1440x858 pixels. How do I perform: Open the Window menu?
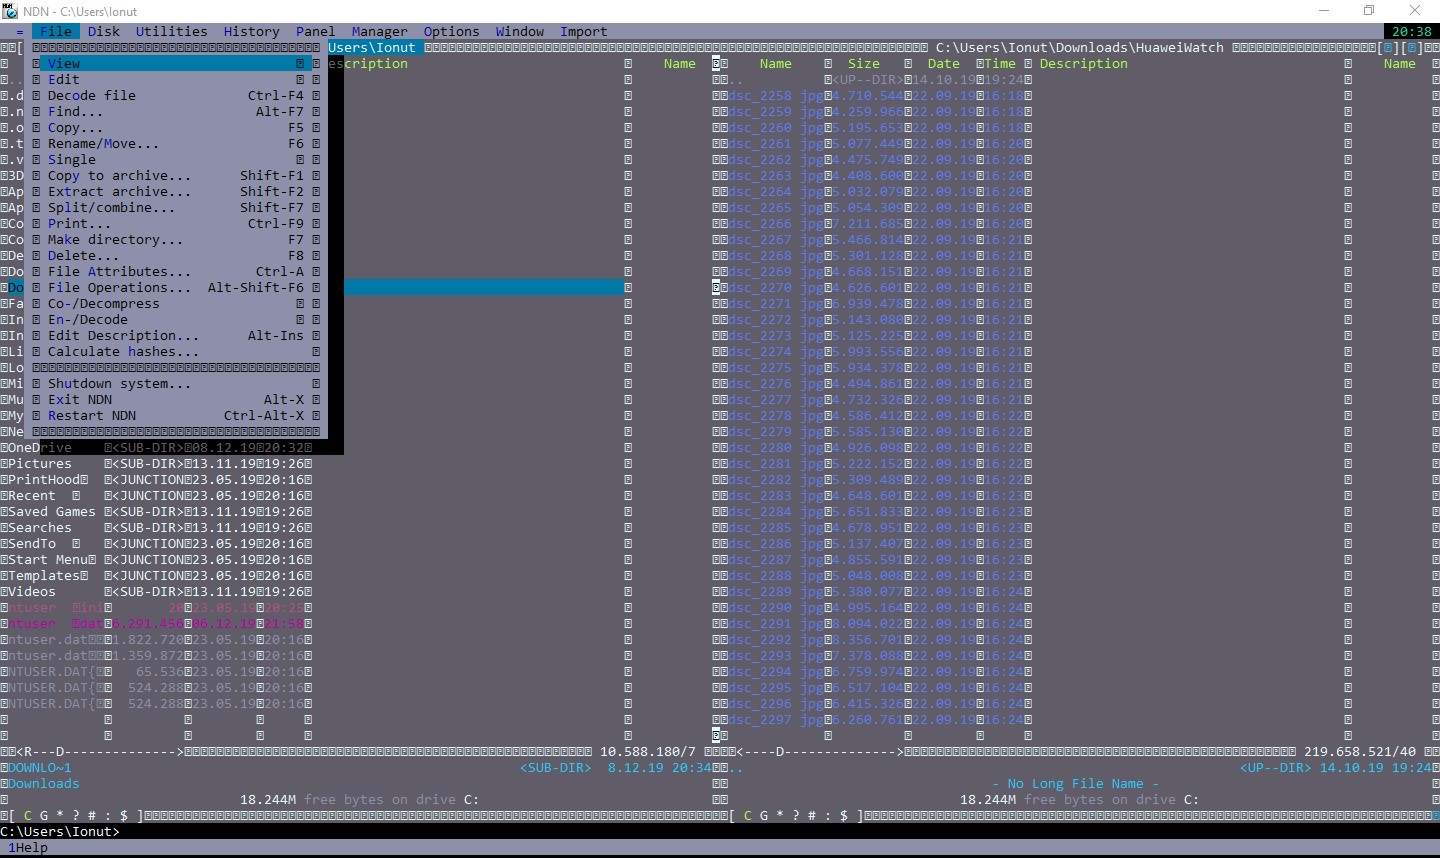coord(520,31)
